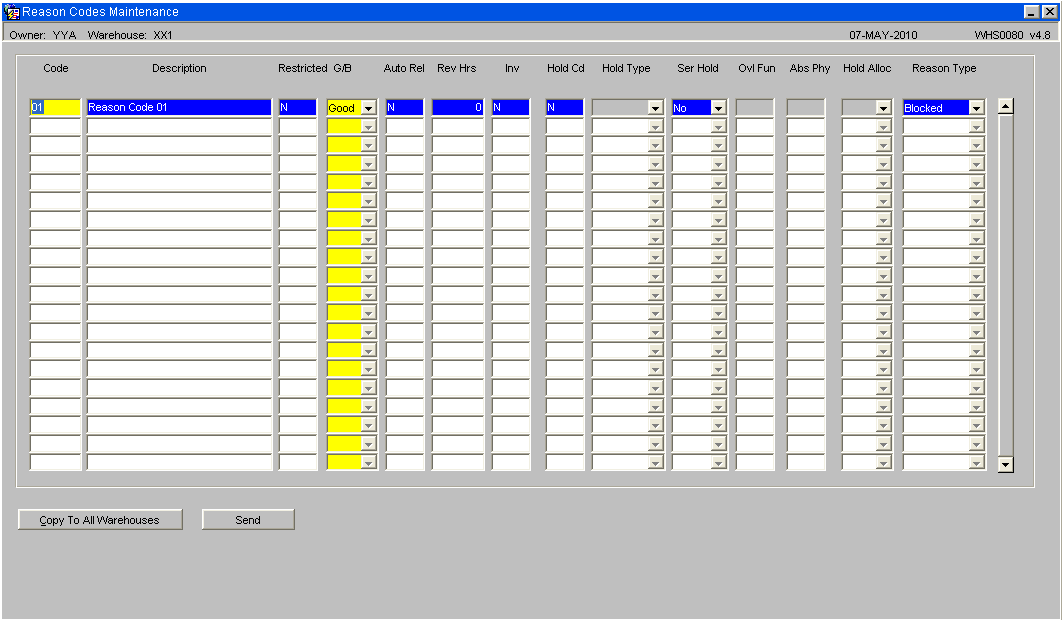Open the G/B dropdown in the second row

368,127
